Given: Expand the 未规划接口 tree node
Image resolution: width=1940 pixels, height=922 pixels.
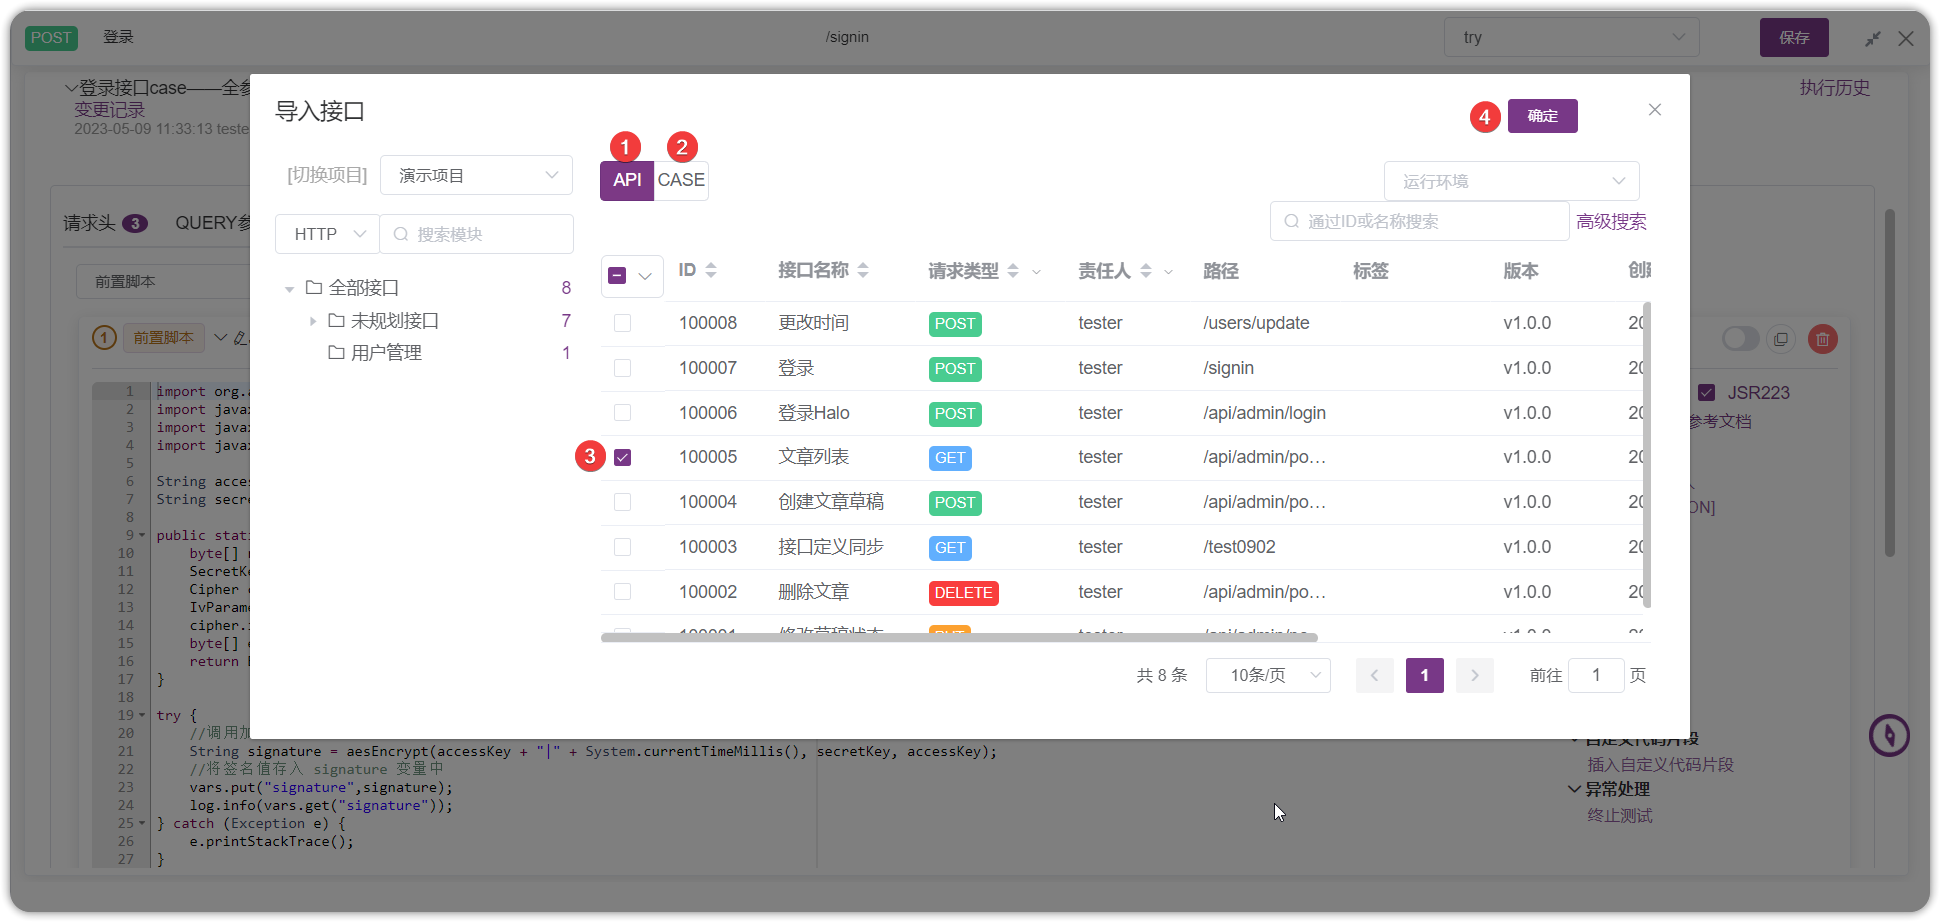Looking at the screenshot, I should pyautogui.click(x=313, y=321).
